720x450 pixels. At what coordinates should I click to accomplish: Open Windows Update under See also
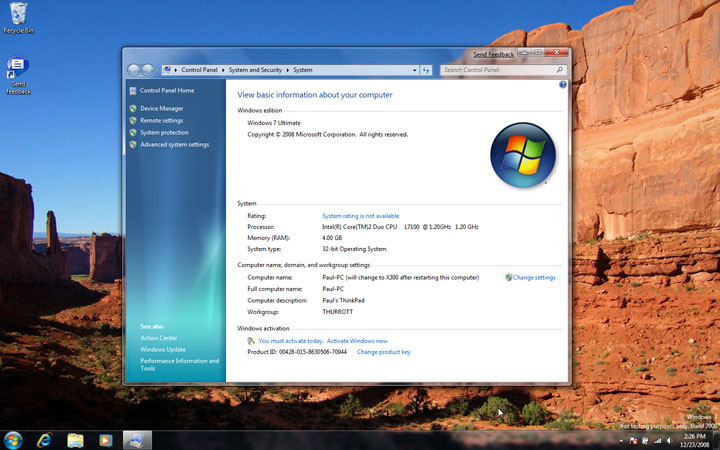163,349
